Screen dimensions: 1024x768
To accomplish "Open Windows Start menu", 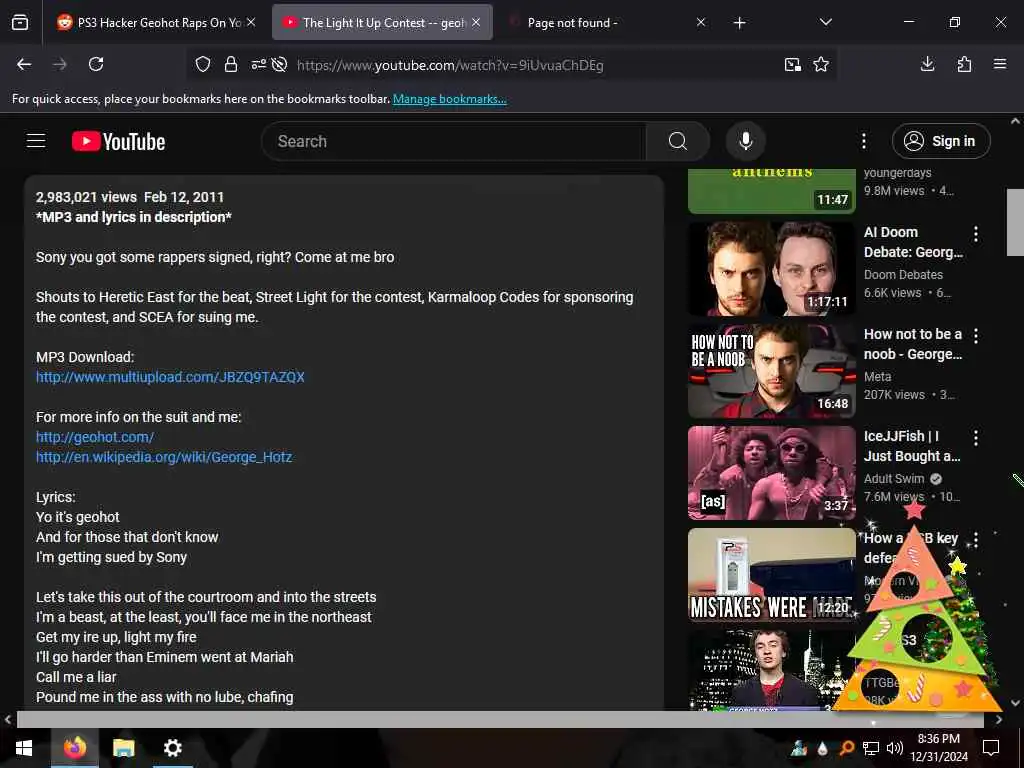I will (x=24, y=748).
